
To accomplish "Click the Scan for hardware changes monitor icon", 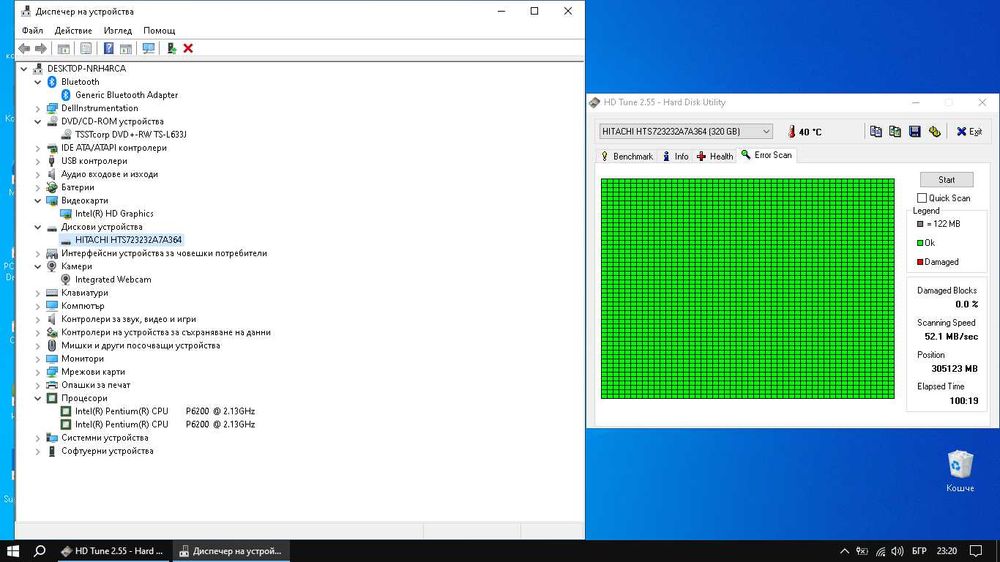I will (149, 48).
